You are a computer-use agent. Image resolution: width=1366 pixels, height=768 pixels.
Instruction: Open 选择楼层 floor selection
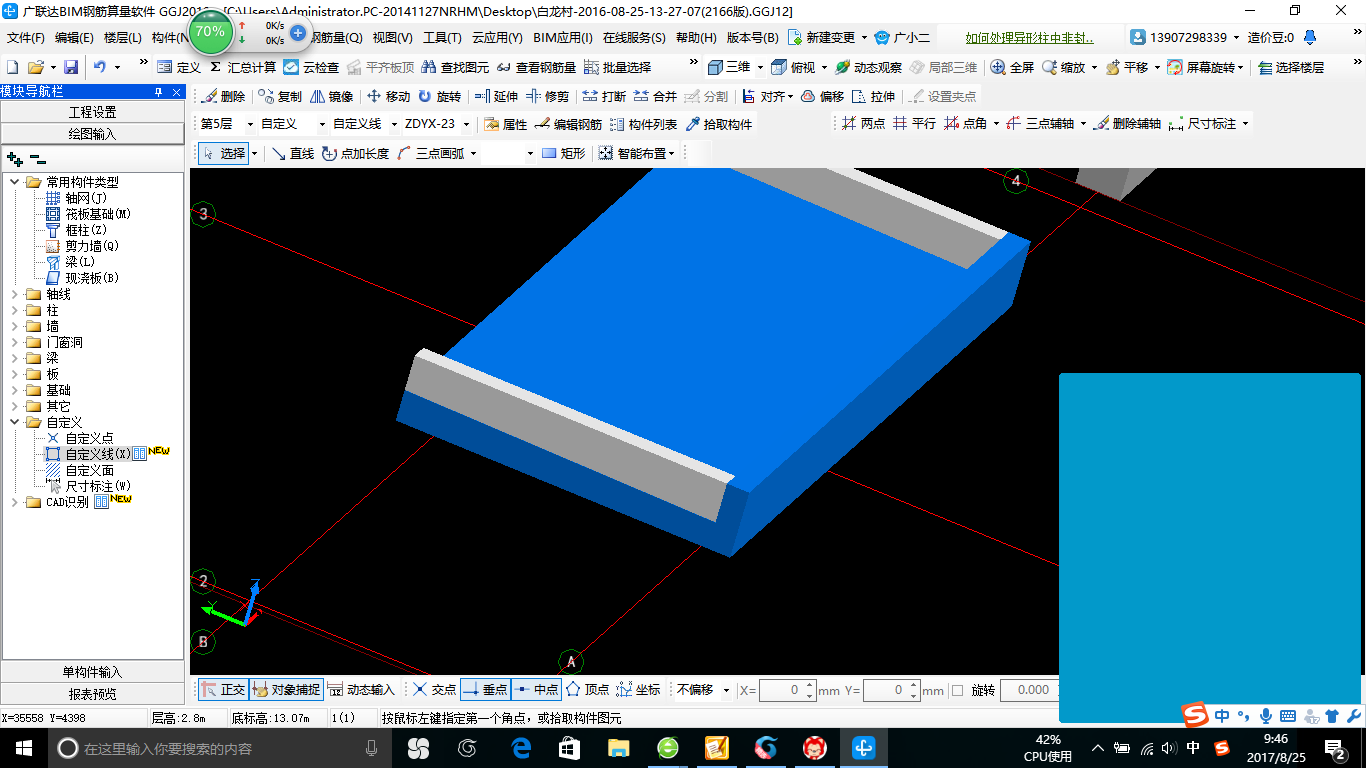click(1291, 67)
